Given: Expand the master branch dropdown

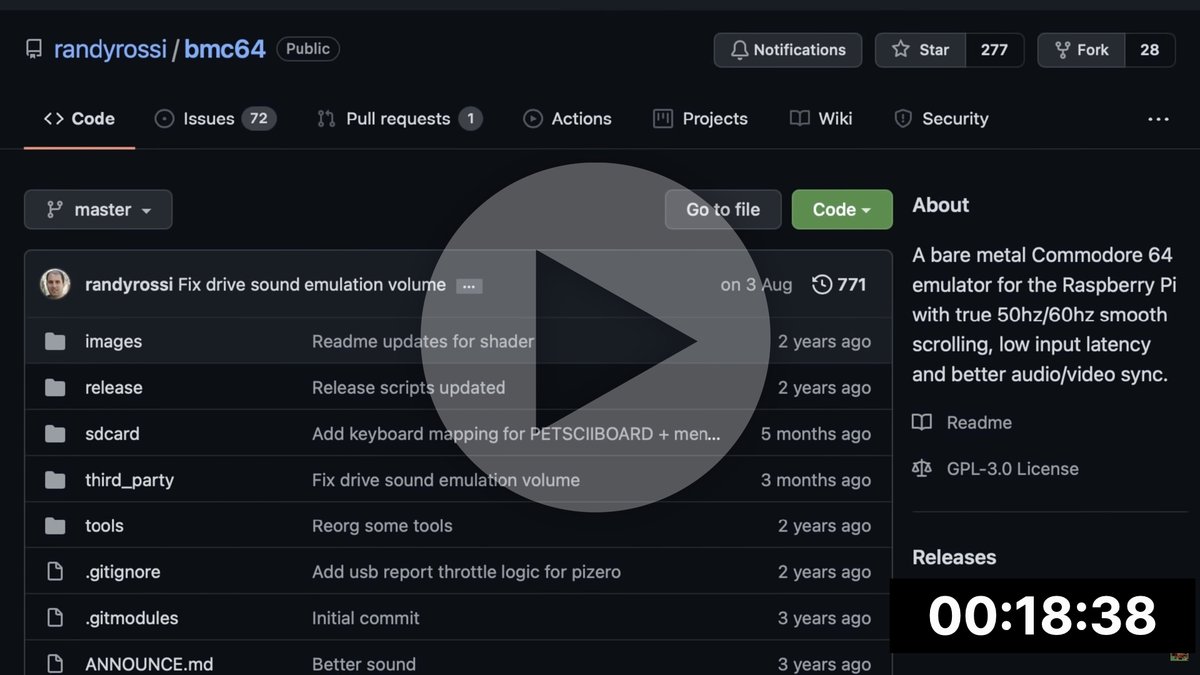Looking at the screenshot, I should pos(98,210).
